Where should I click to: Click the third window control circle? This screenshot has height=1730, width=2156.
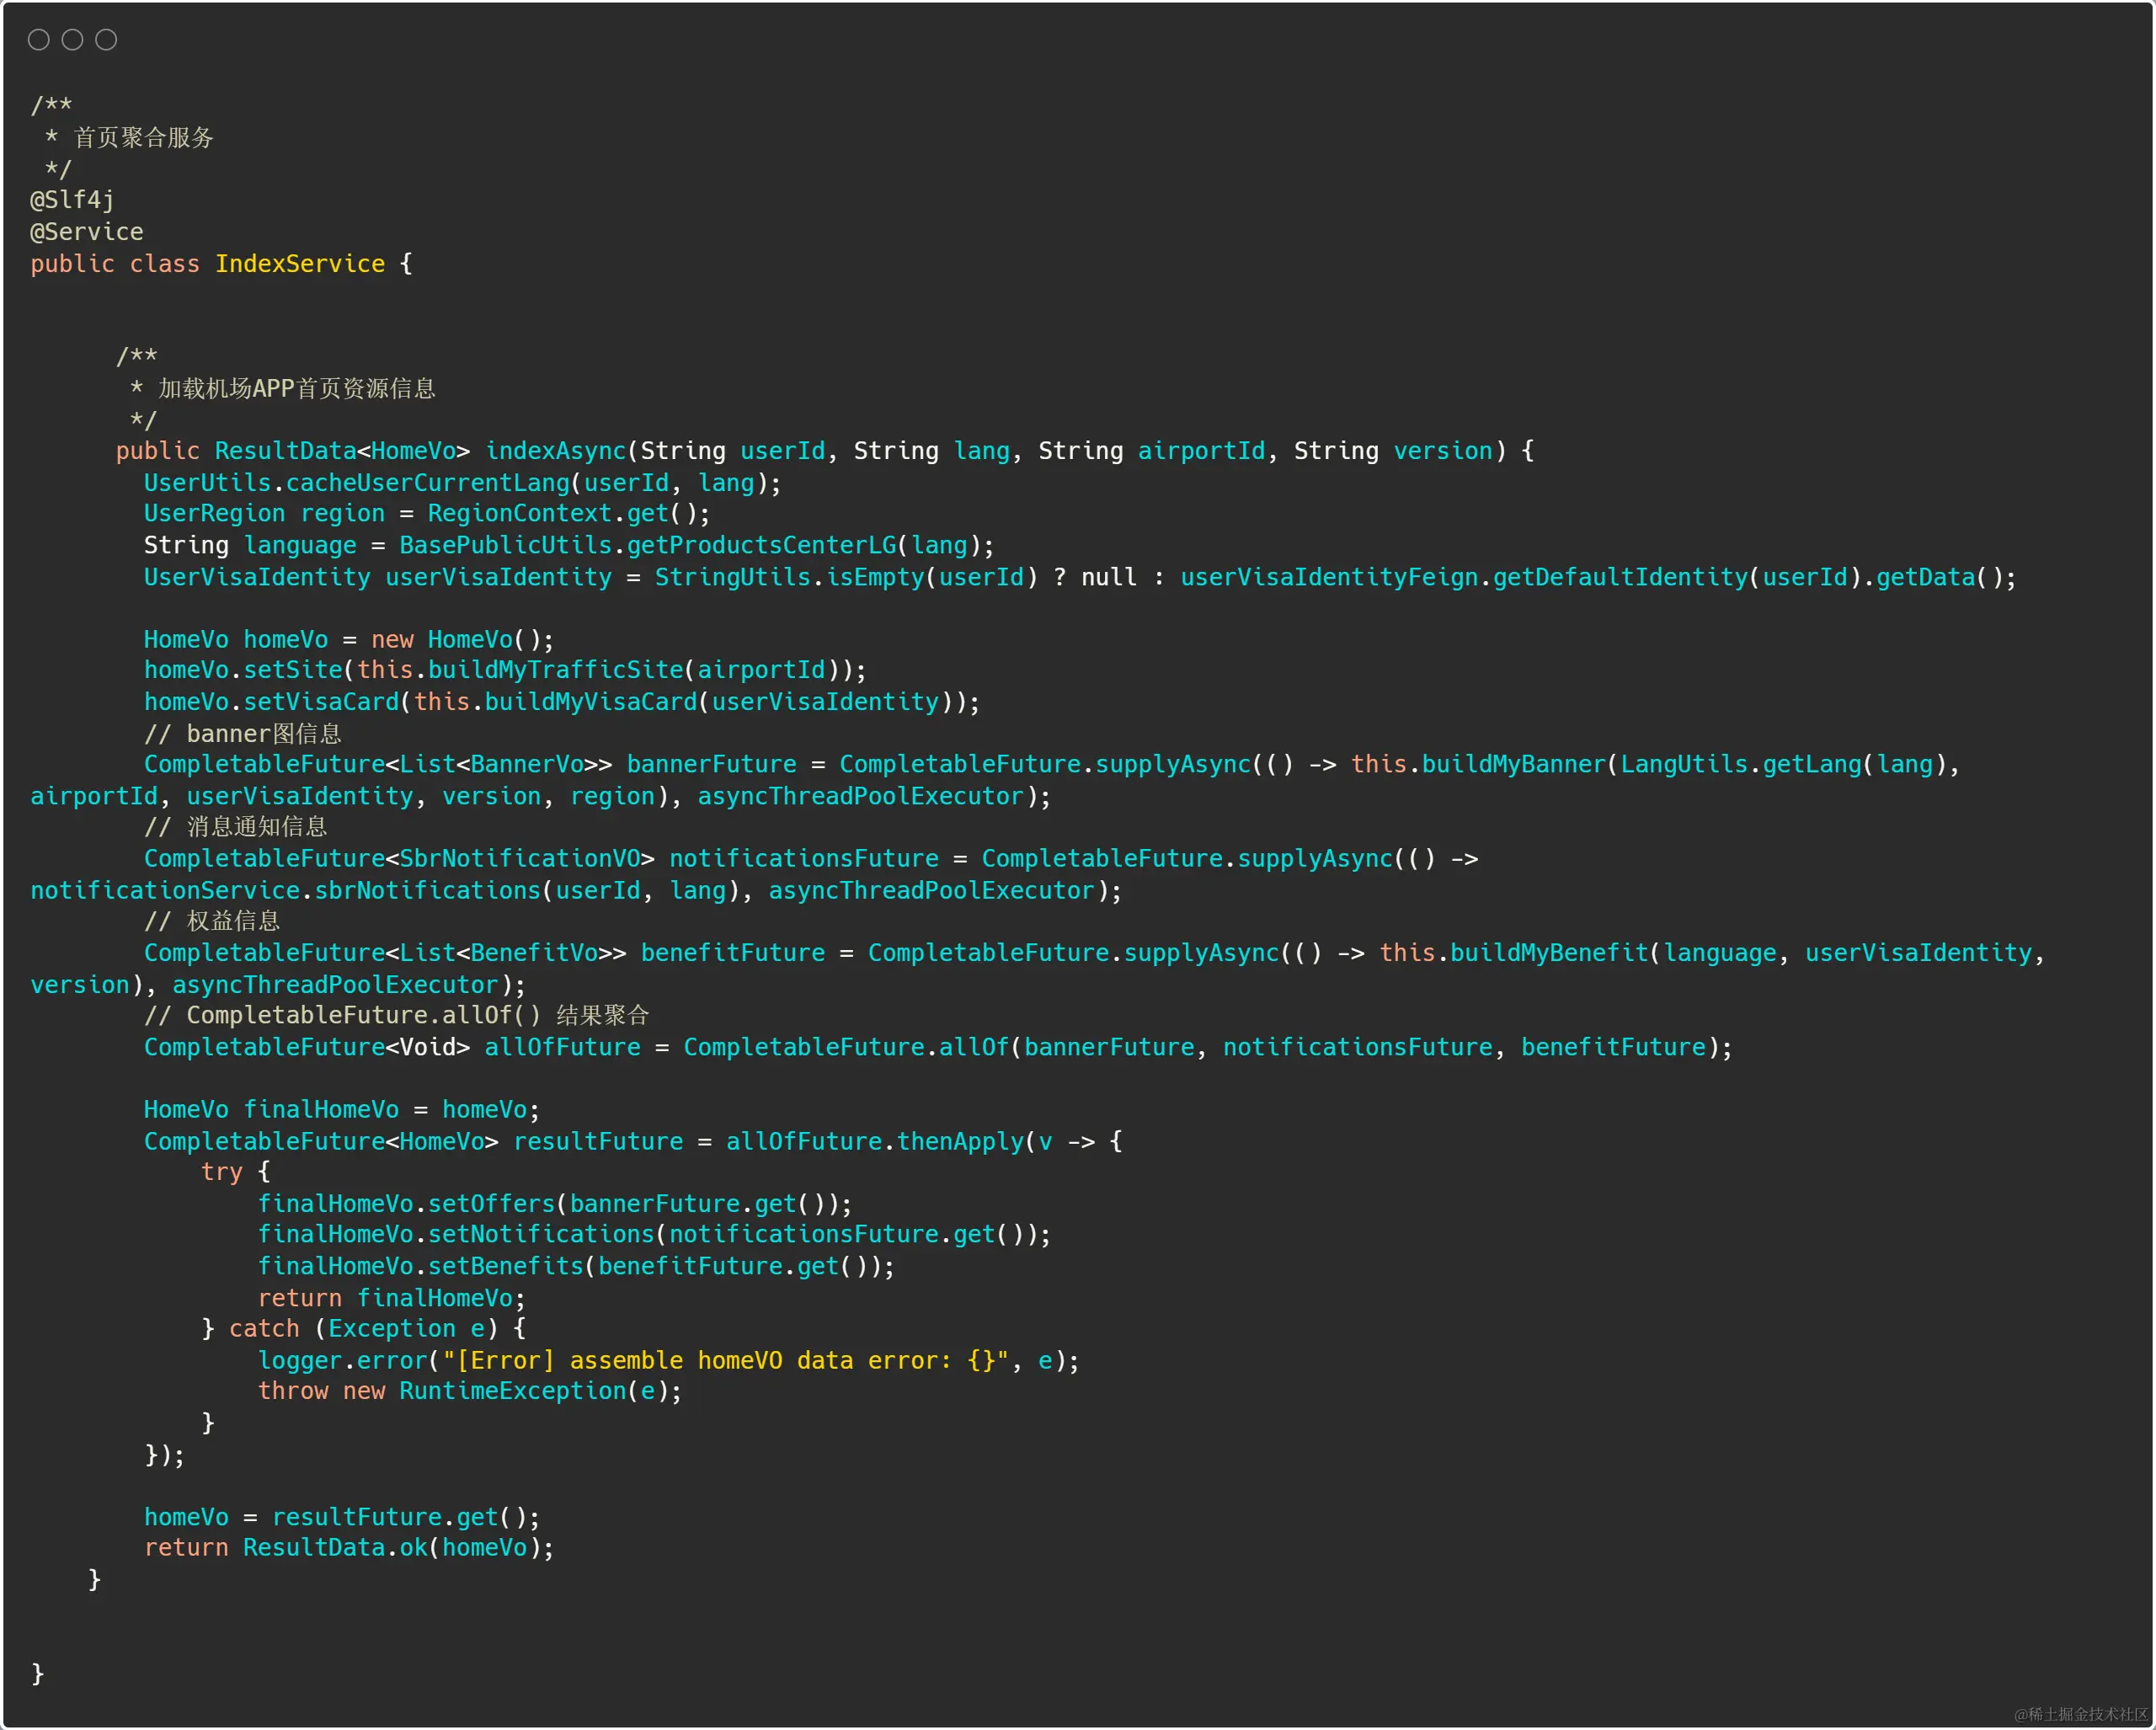[x=106, y=40]
